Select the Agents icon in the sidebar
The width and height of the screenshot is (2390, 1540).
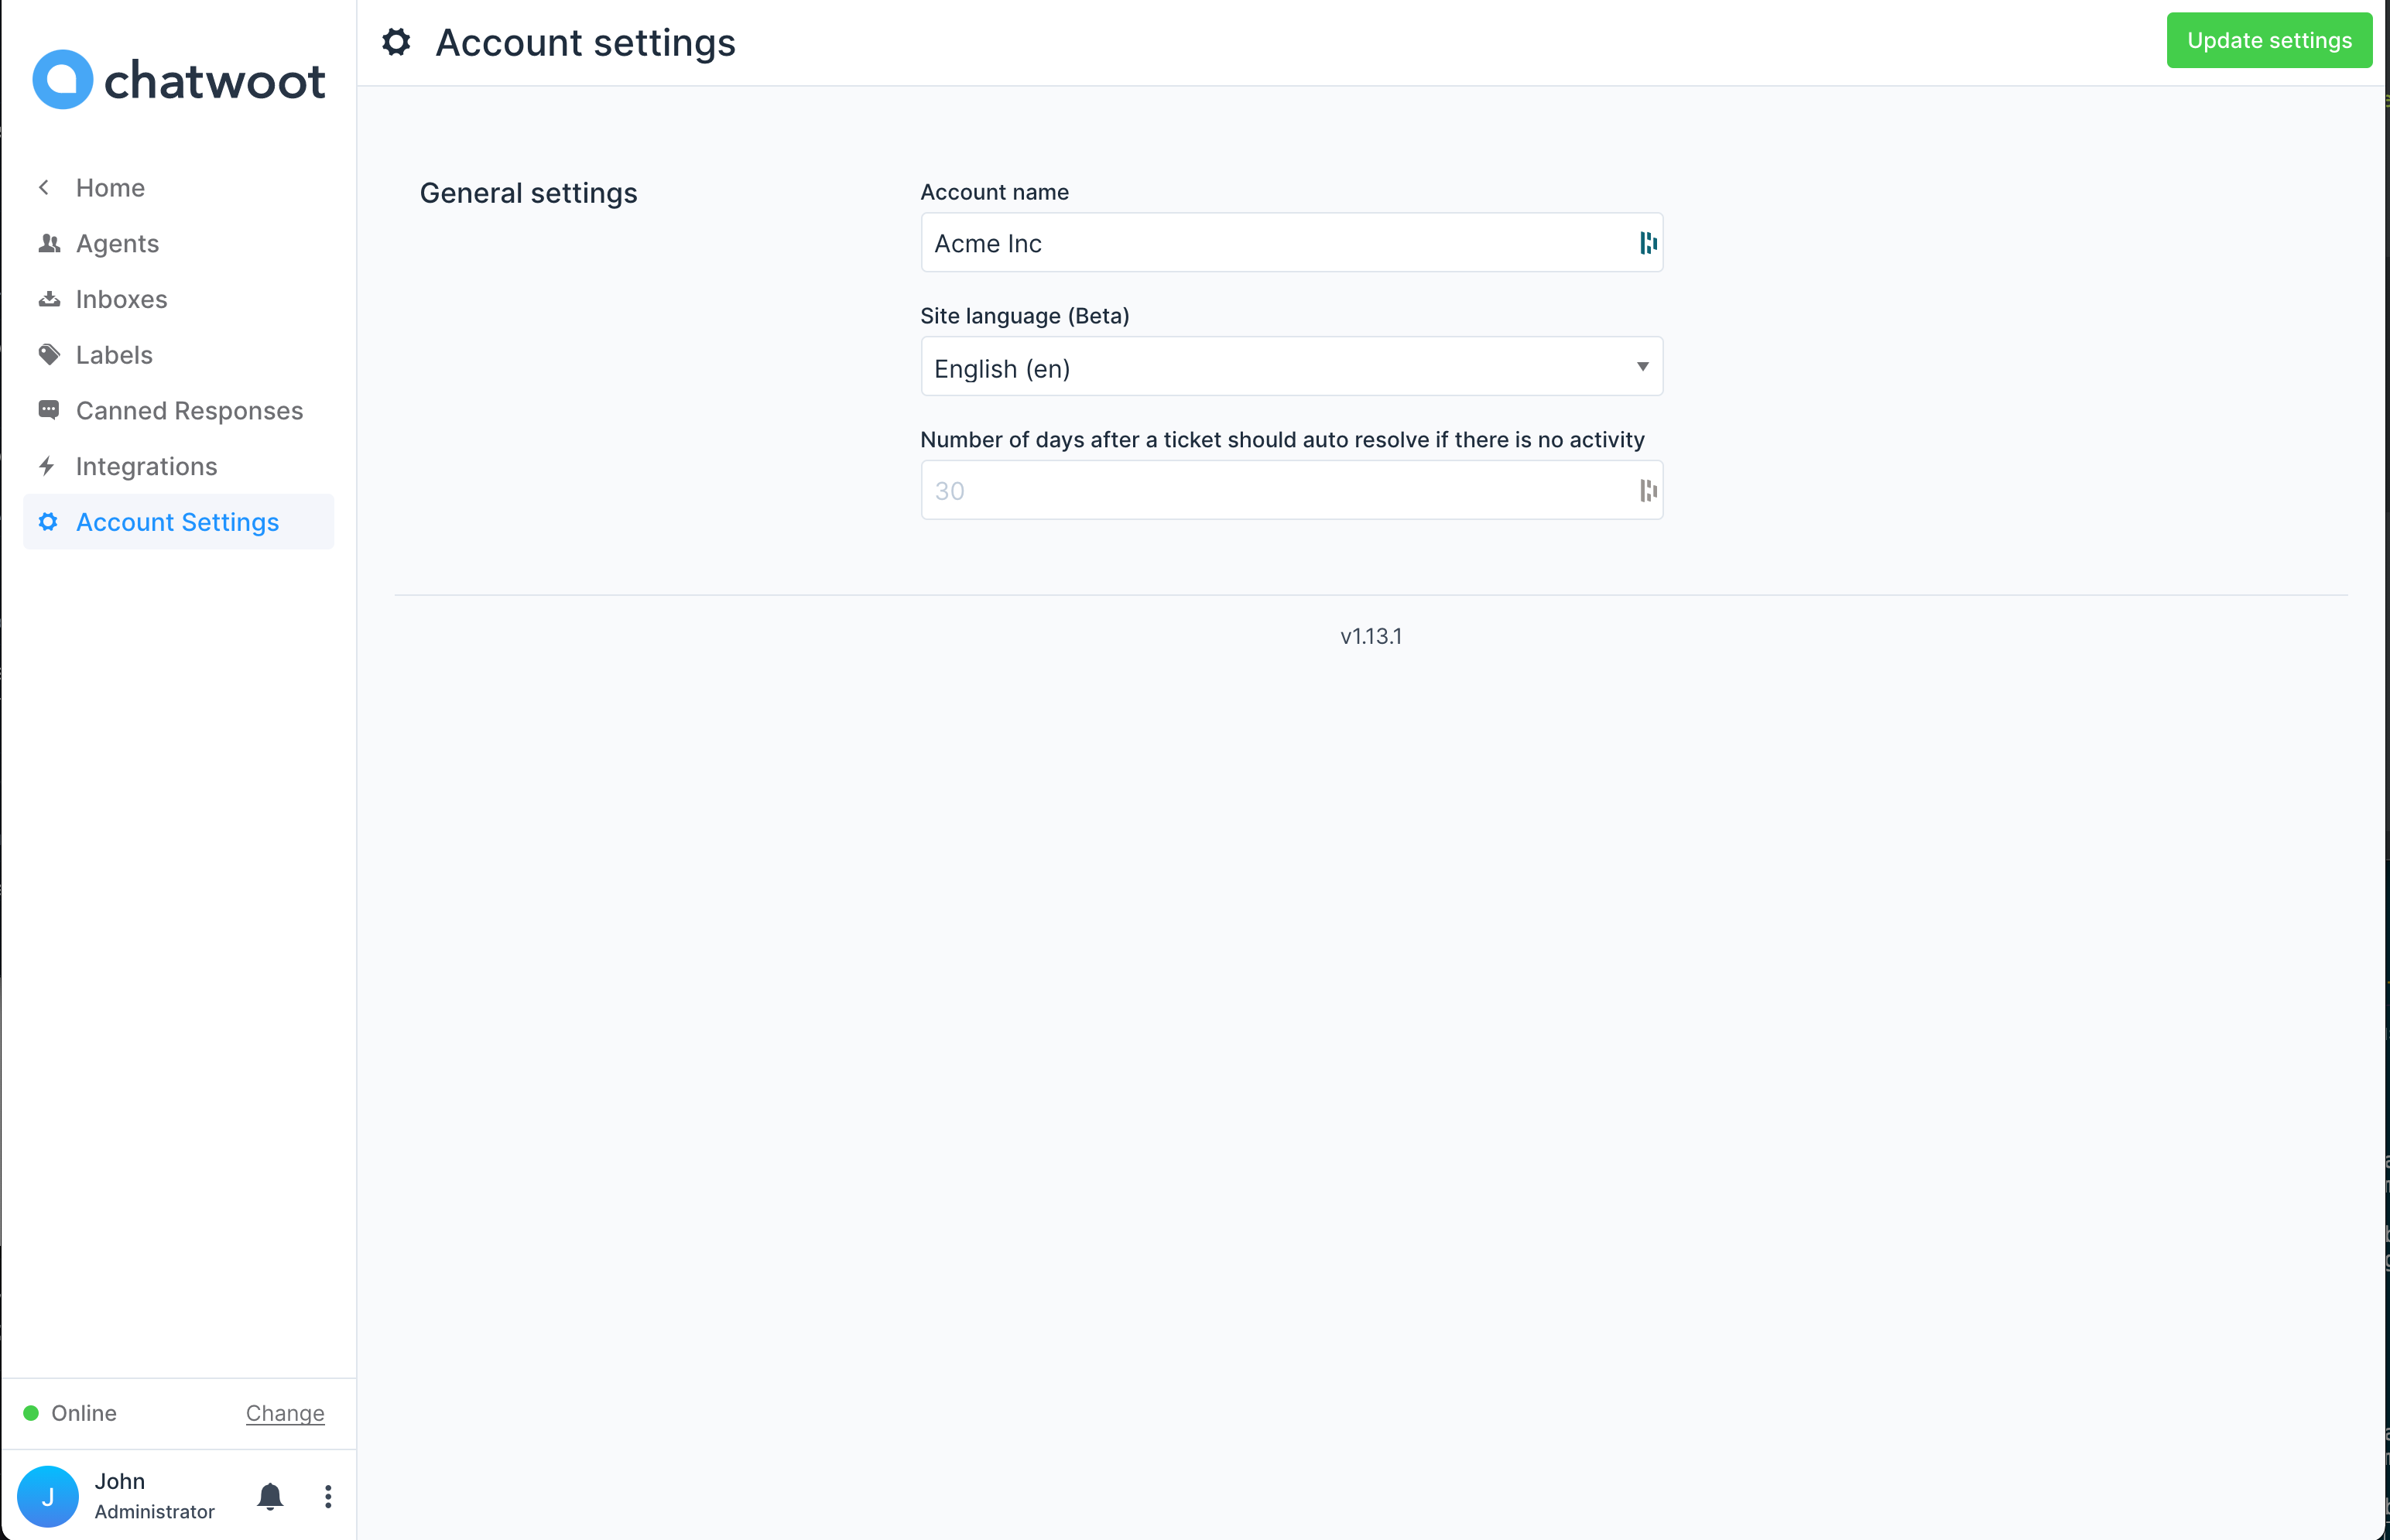coord(49,243)
